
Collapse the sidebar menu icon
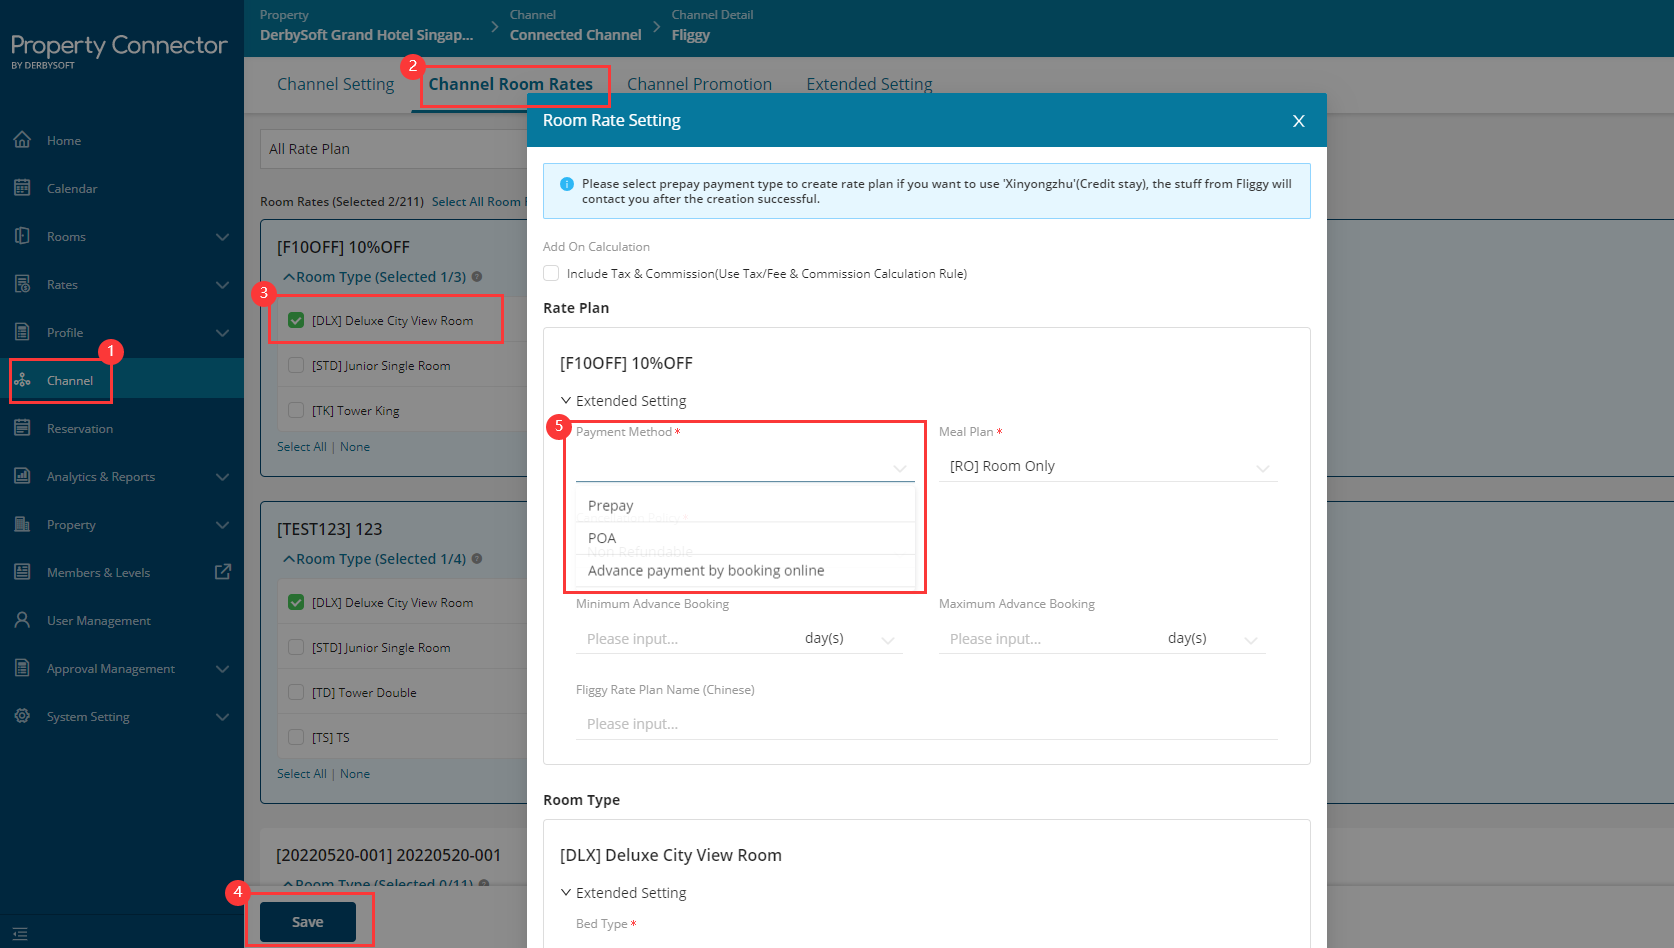[x=20, y=933]
